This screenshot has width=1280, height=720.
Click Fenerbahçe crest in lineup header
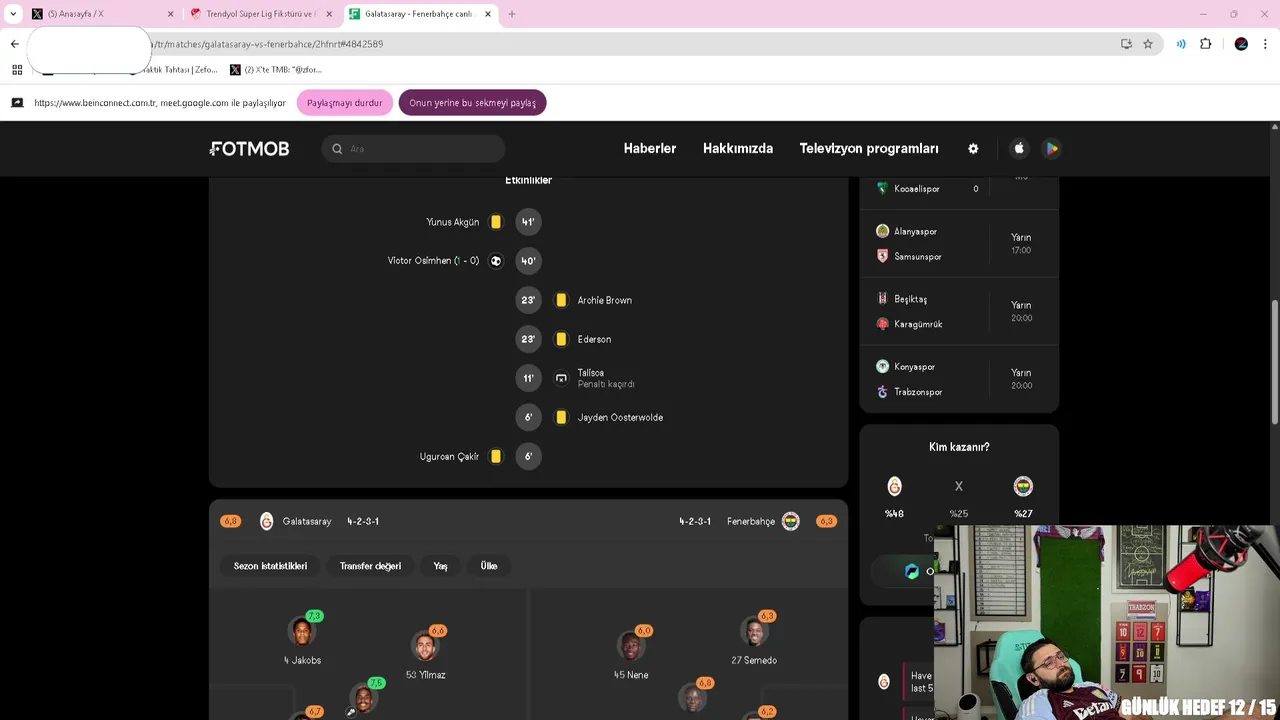790,521
